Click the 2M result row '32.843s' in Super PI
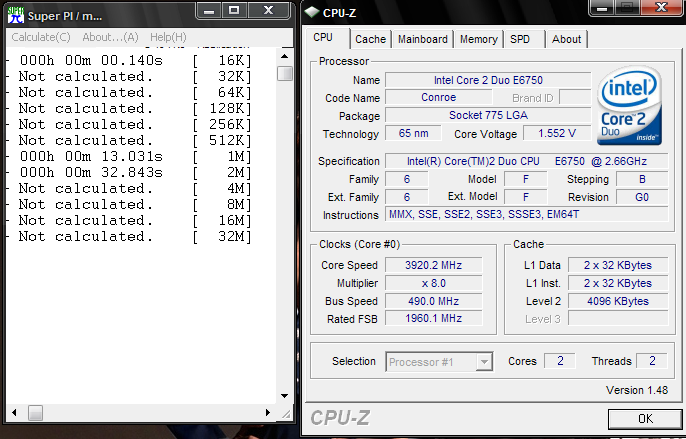This screenshot has width=686, height=439. tap(135, 172)
